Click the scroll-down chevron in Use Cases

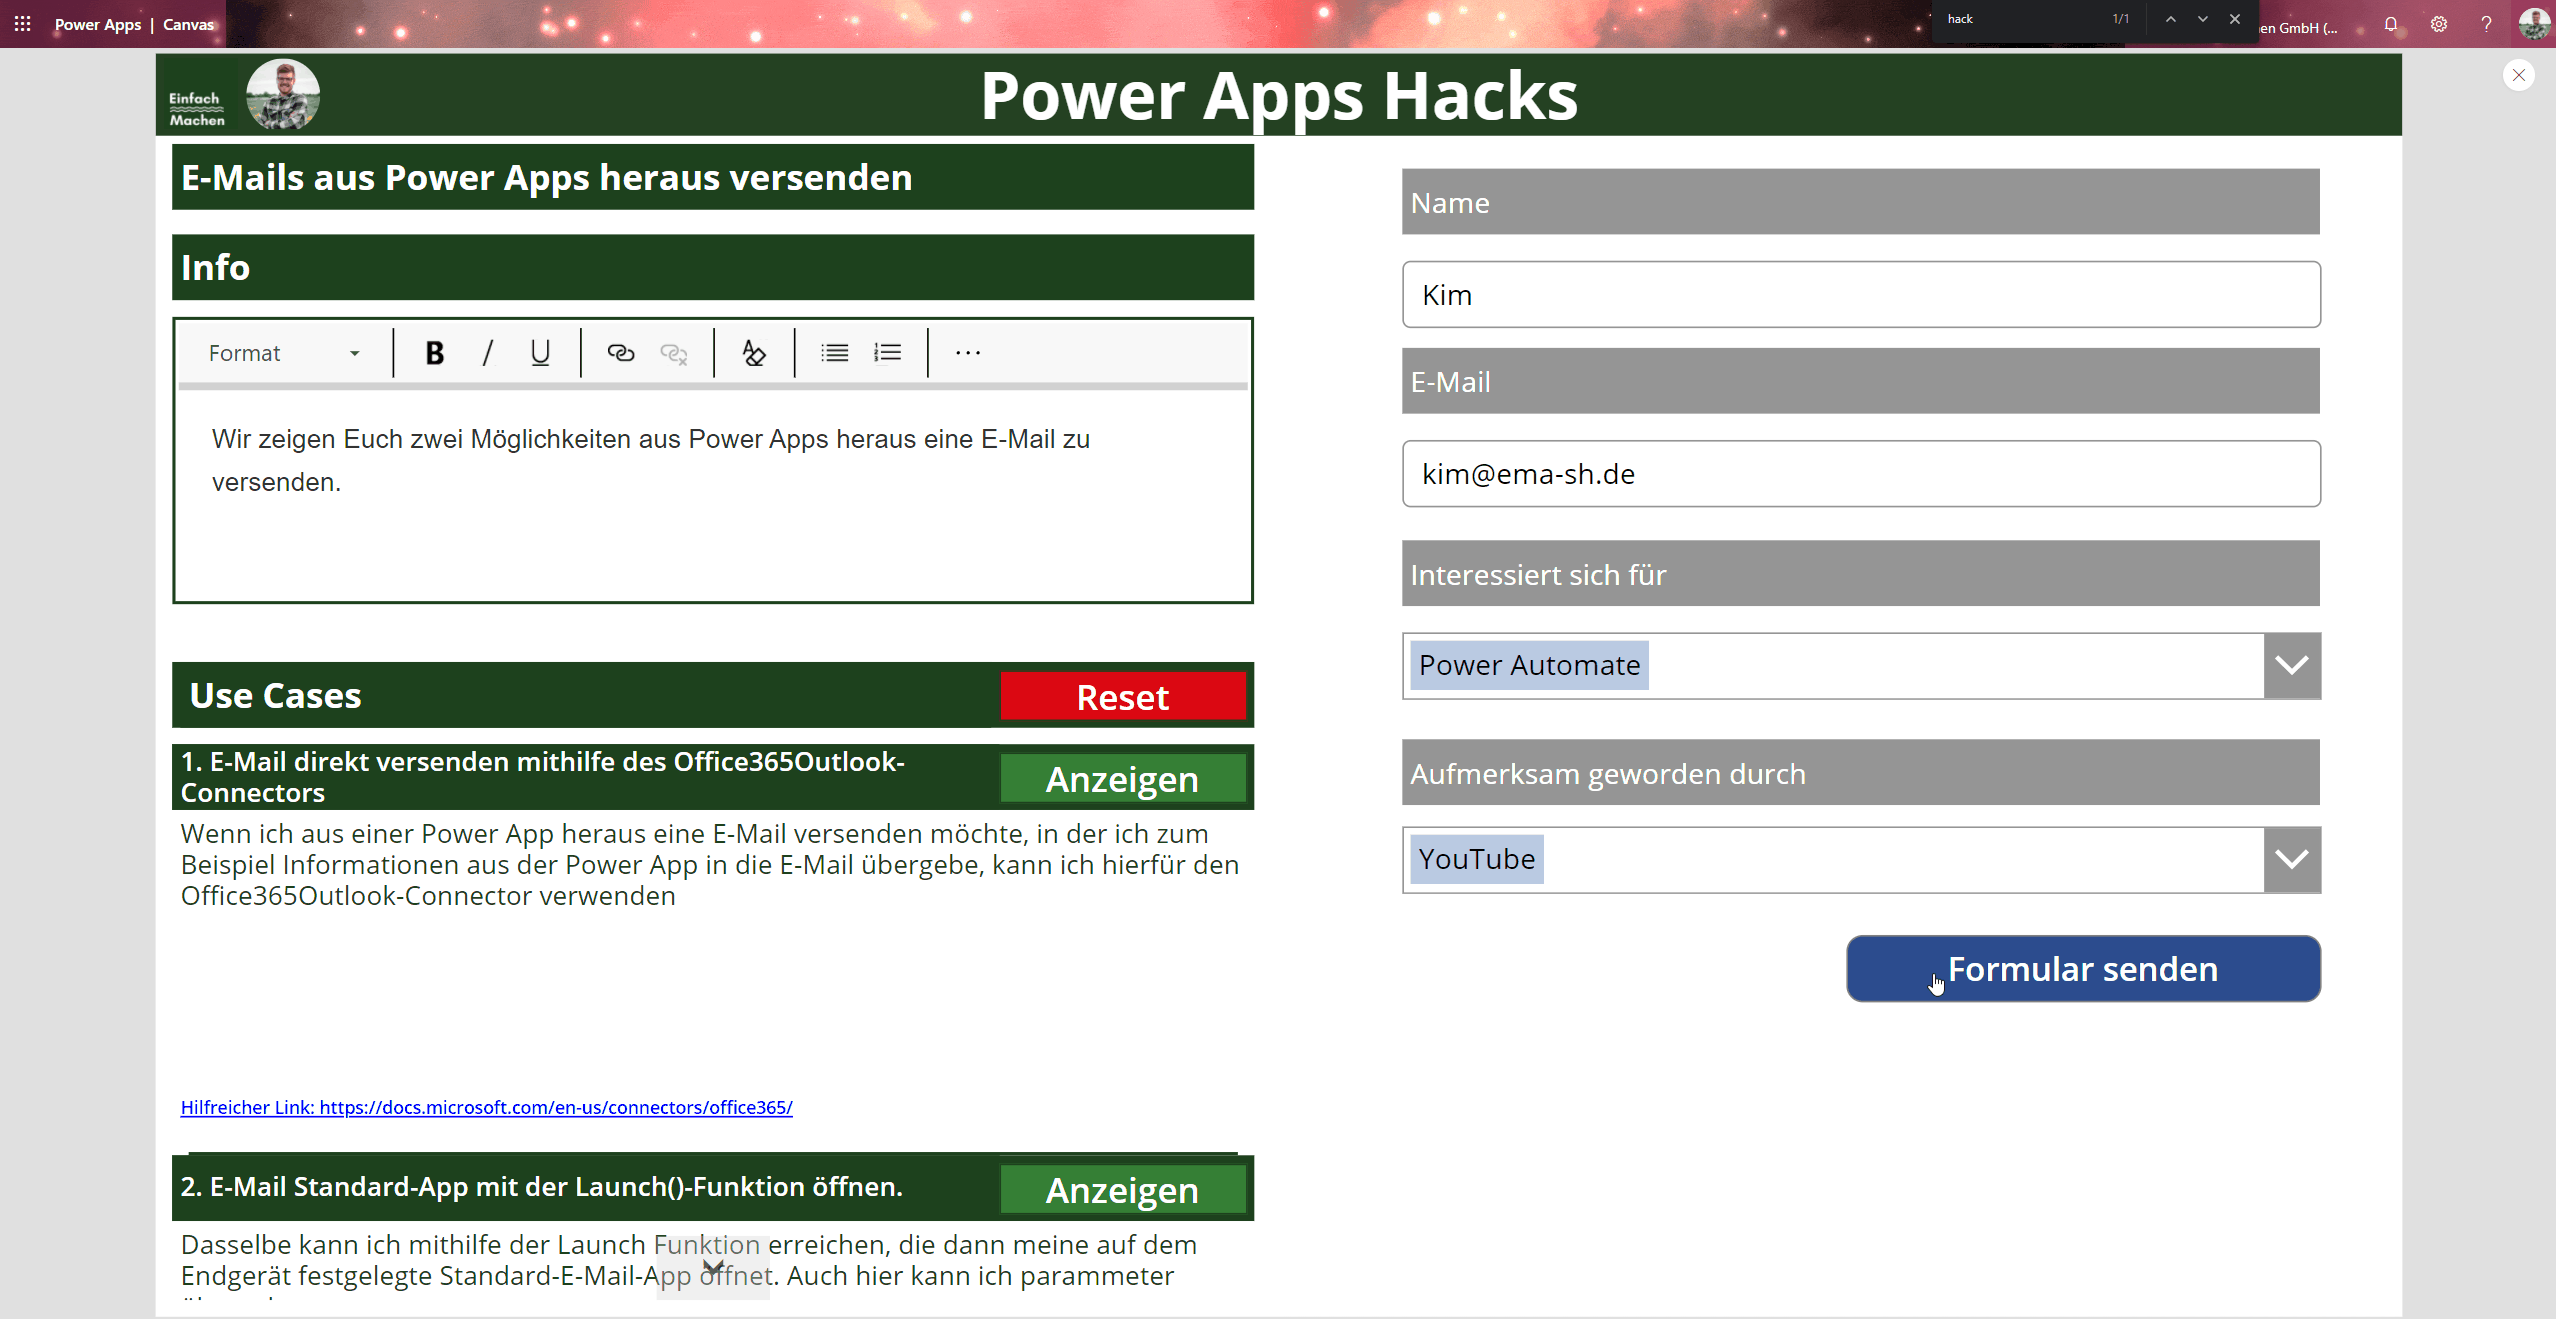coord(713,1267)
